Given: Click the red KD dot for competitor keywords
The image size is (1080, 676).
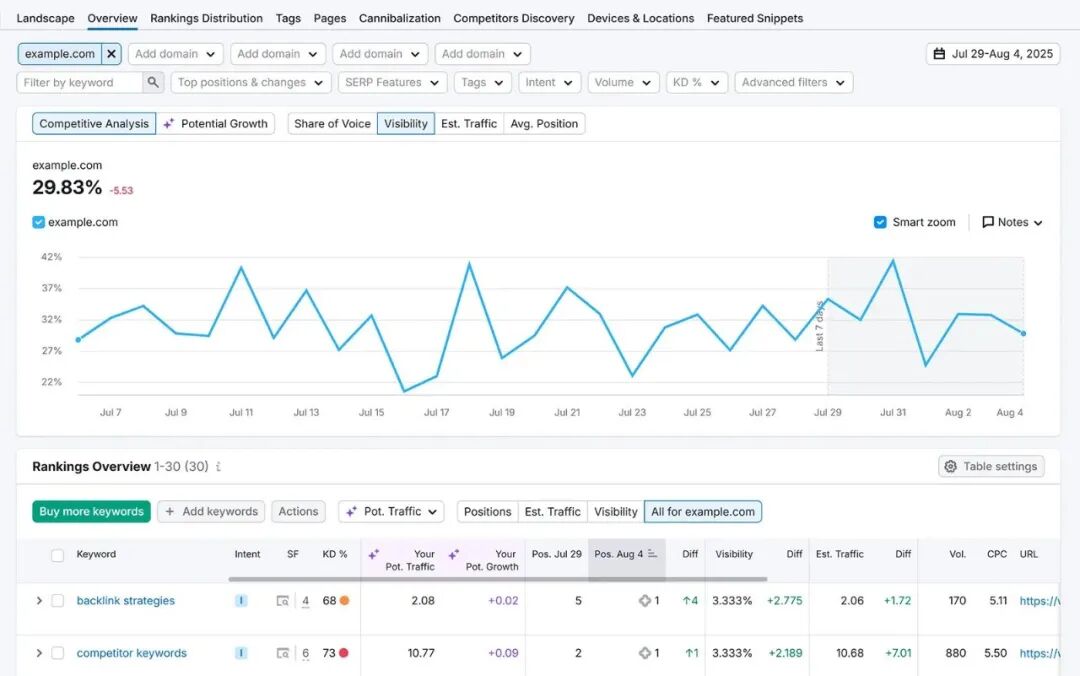Looking at the screenshot, I should (344, 653).
